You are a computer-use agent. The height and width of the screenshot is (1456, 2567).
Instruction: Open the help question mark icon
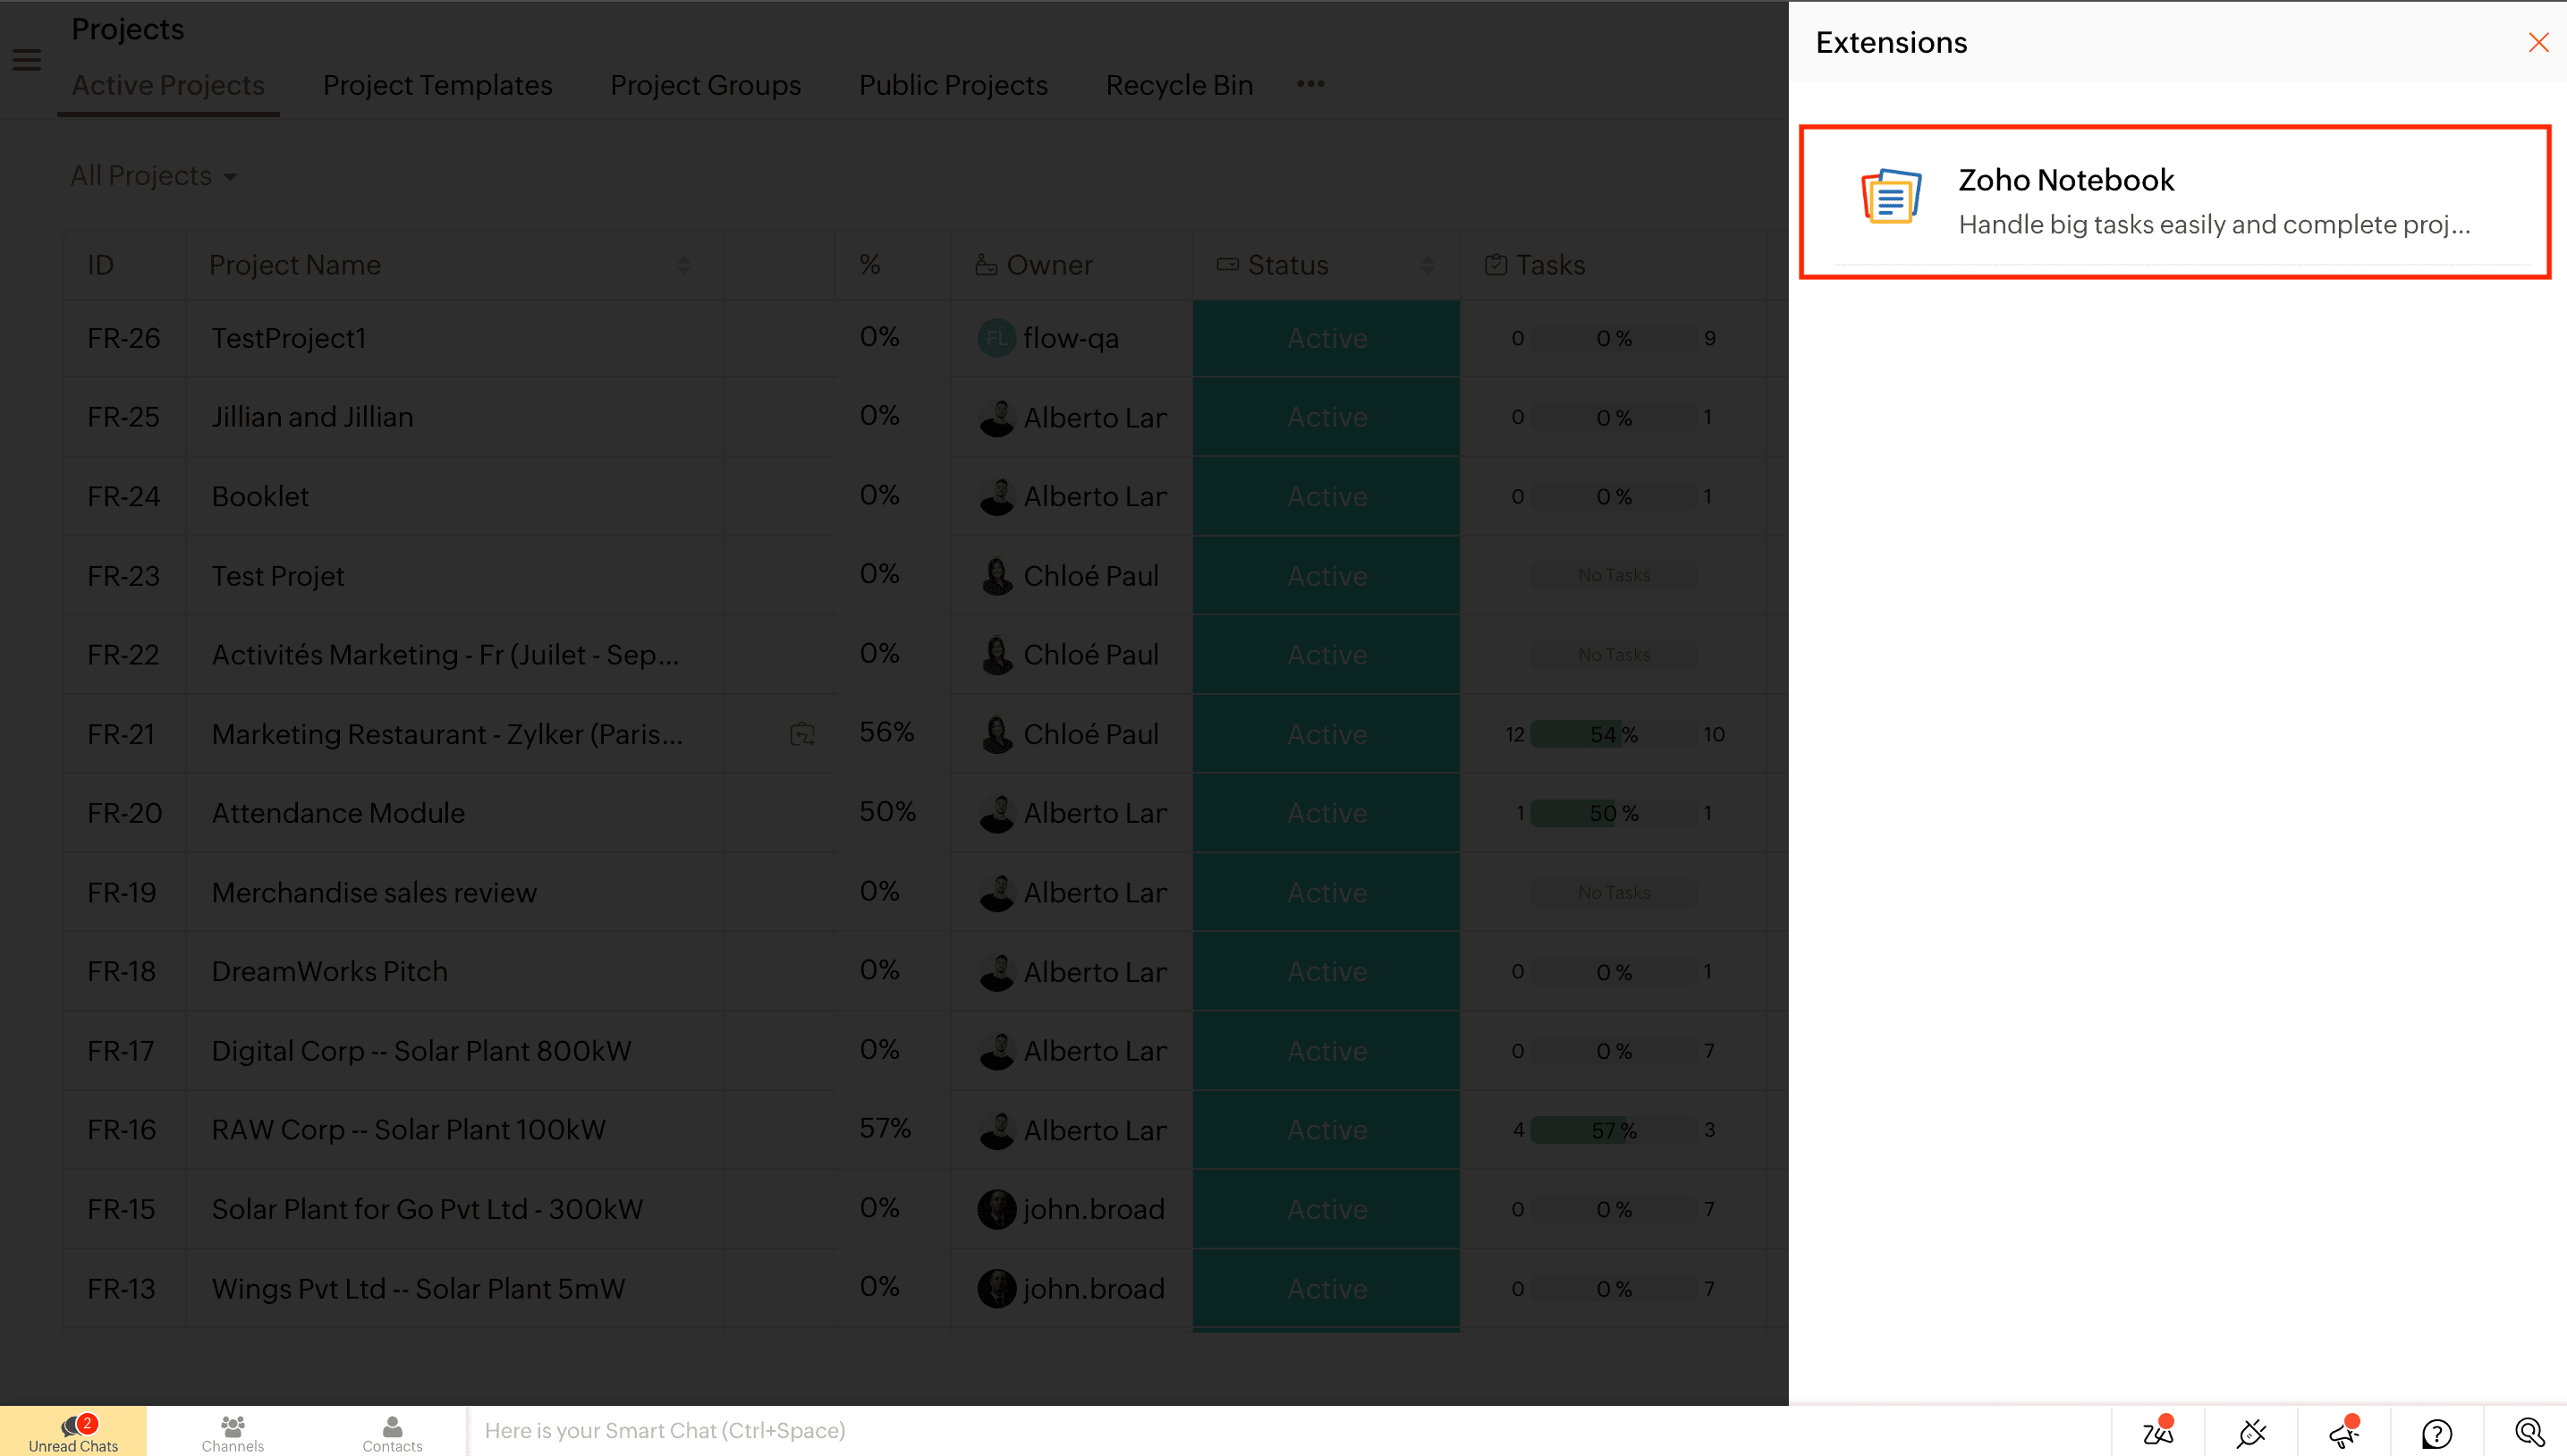[x=2437, y=1434]
